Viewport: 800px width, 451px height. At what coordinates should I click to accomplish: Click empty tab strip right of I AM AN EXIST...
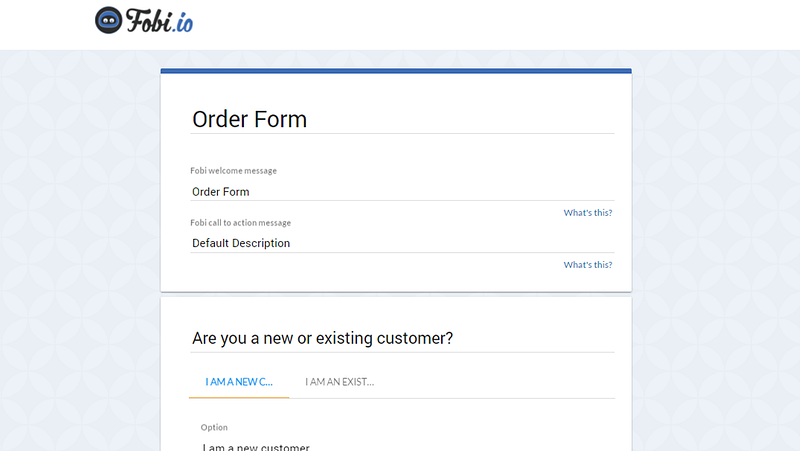502,382
